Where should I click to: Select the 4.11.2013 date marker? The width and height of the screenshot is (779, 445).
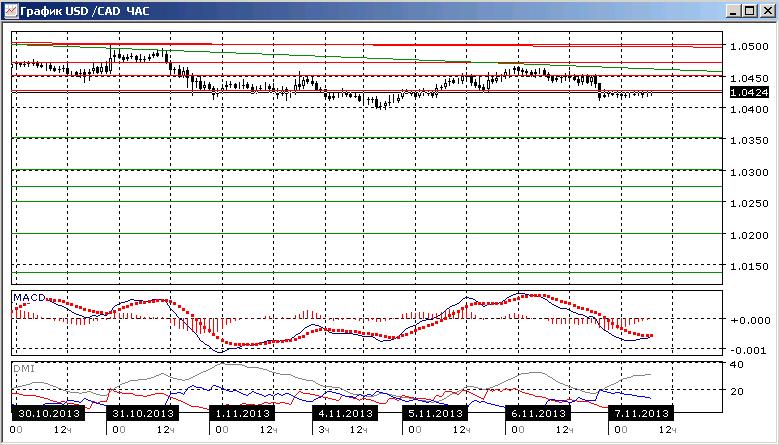coord(344,413)
